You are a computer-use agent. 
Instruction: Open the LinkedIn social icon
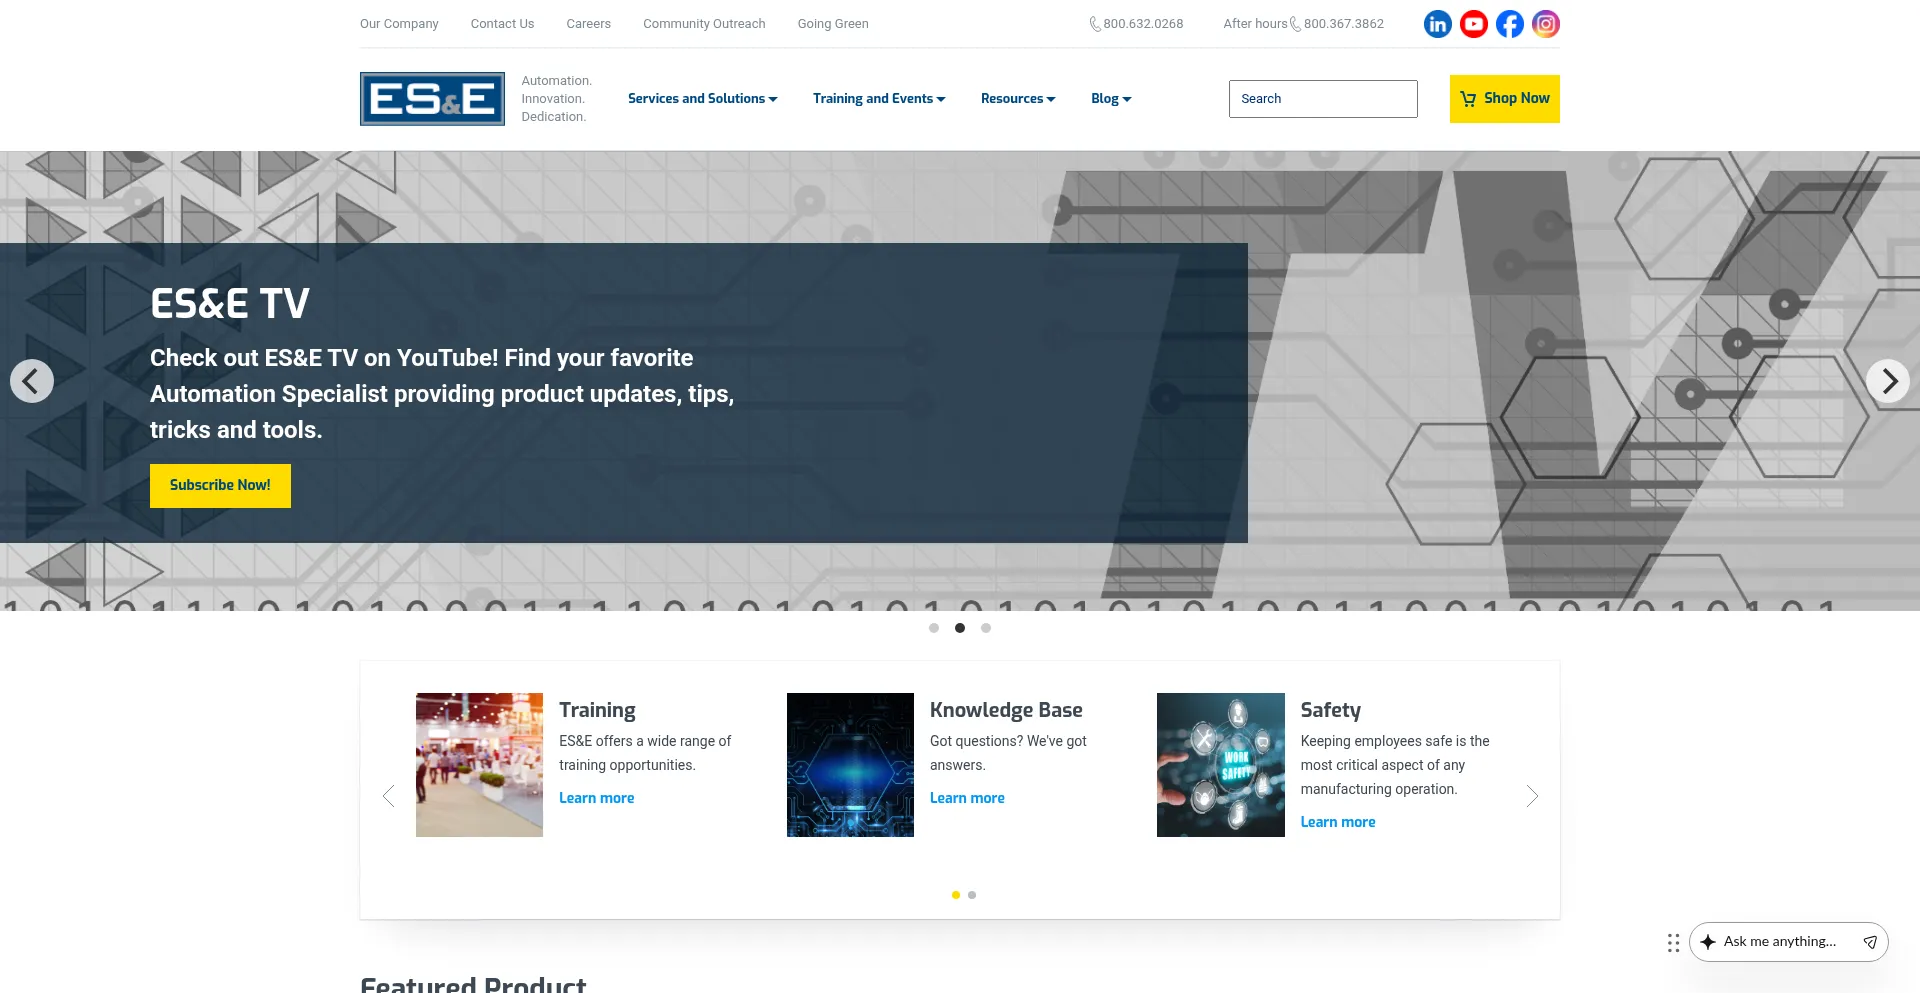(x=1437, y=23)
